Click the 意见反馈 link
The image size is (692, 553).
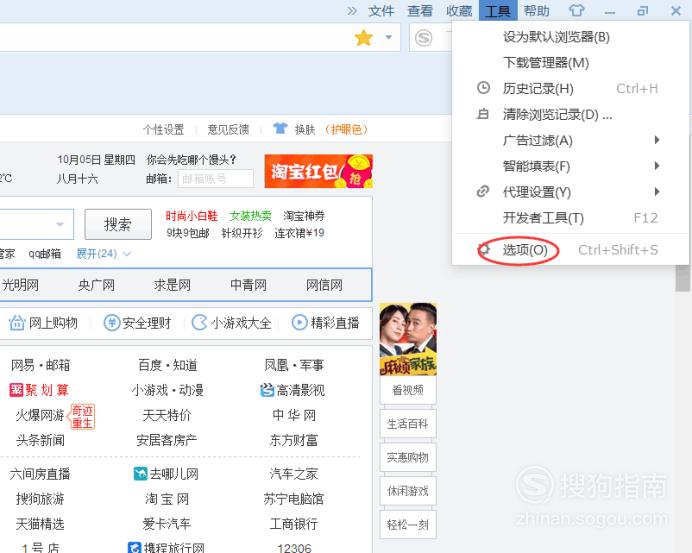228,129
